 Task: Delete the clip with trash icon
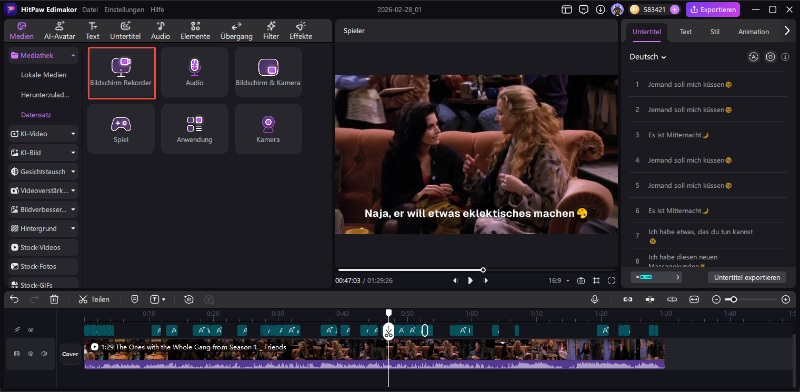coord(54,300)
